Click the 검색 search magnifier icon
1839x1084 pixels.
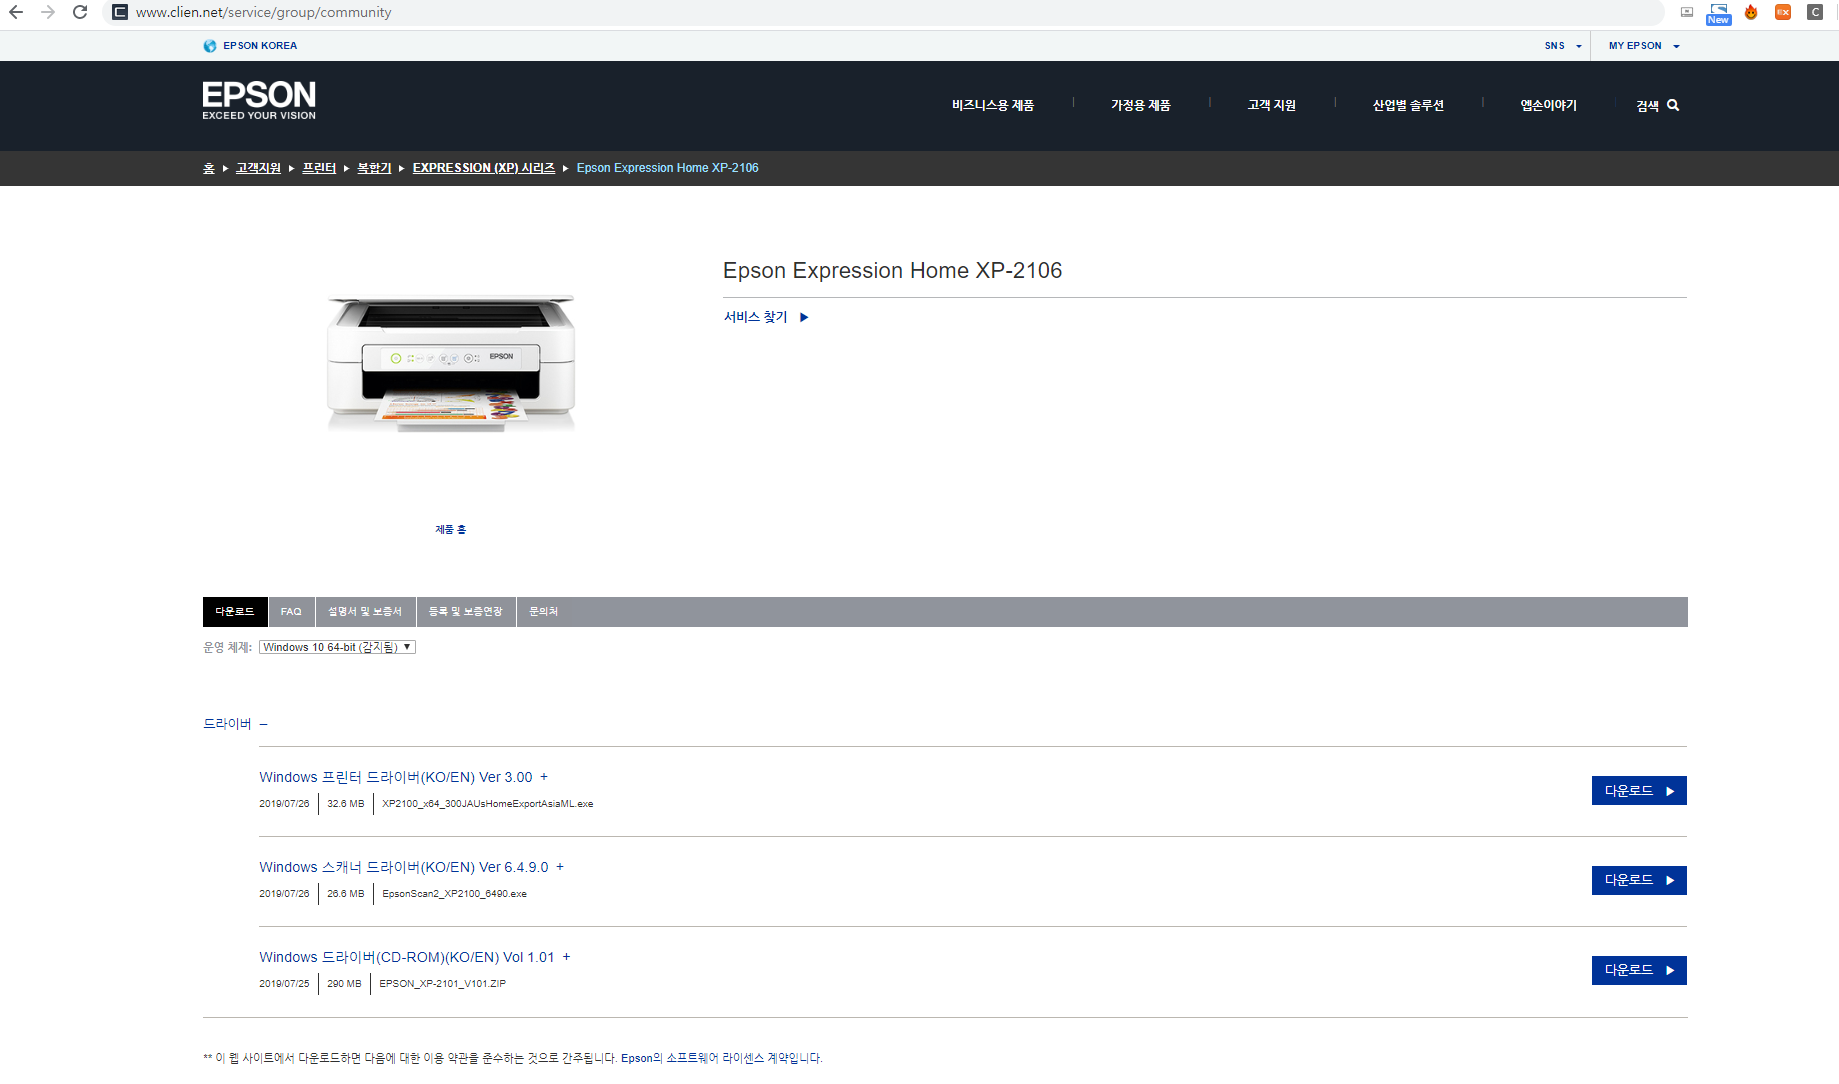click(x=1673, y=105)
